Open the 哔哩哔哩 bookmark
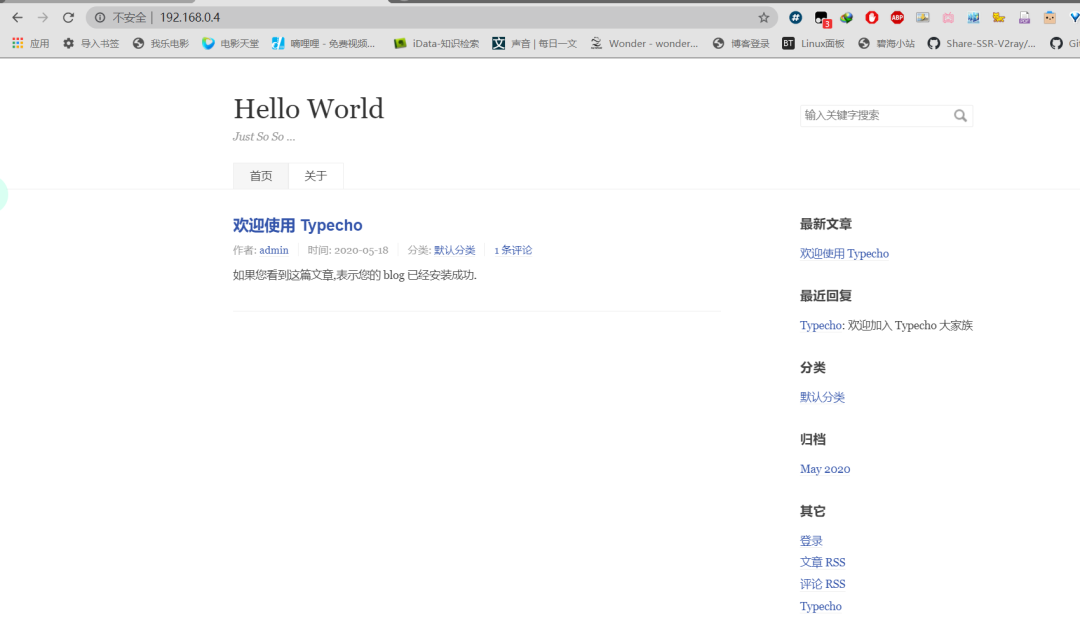Viewport: 1080px width, 628px height. tap(324, 43)
